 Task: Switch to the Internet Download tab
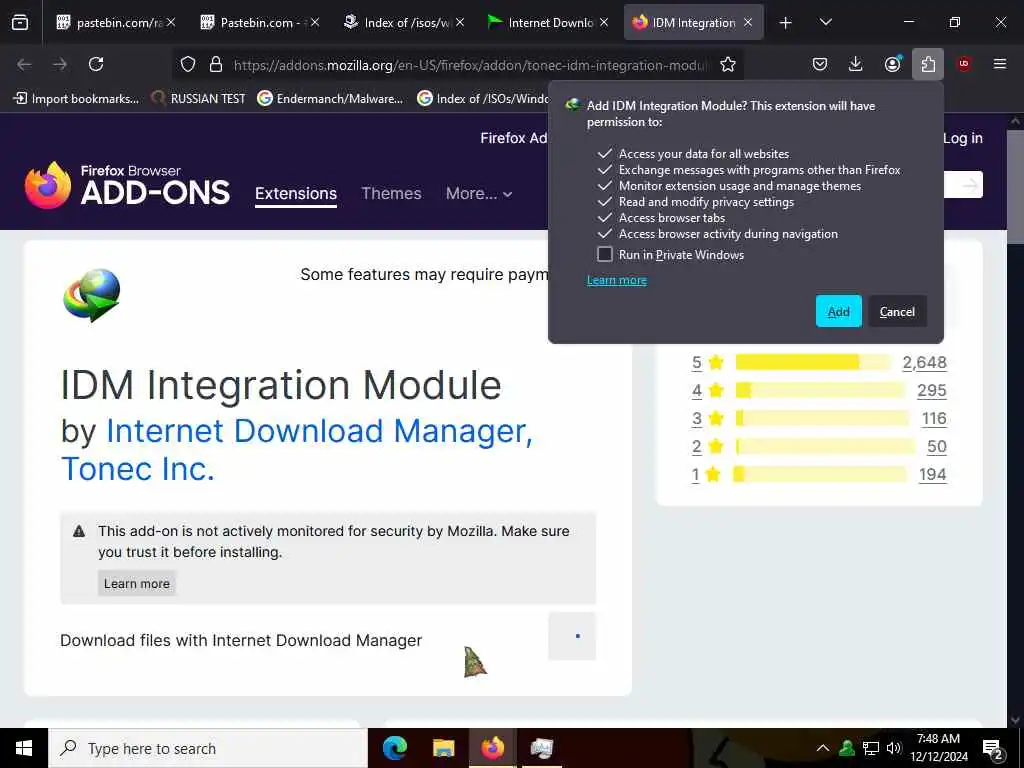549,22
